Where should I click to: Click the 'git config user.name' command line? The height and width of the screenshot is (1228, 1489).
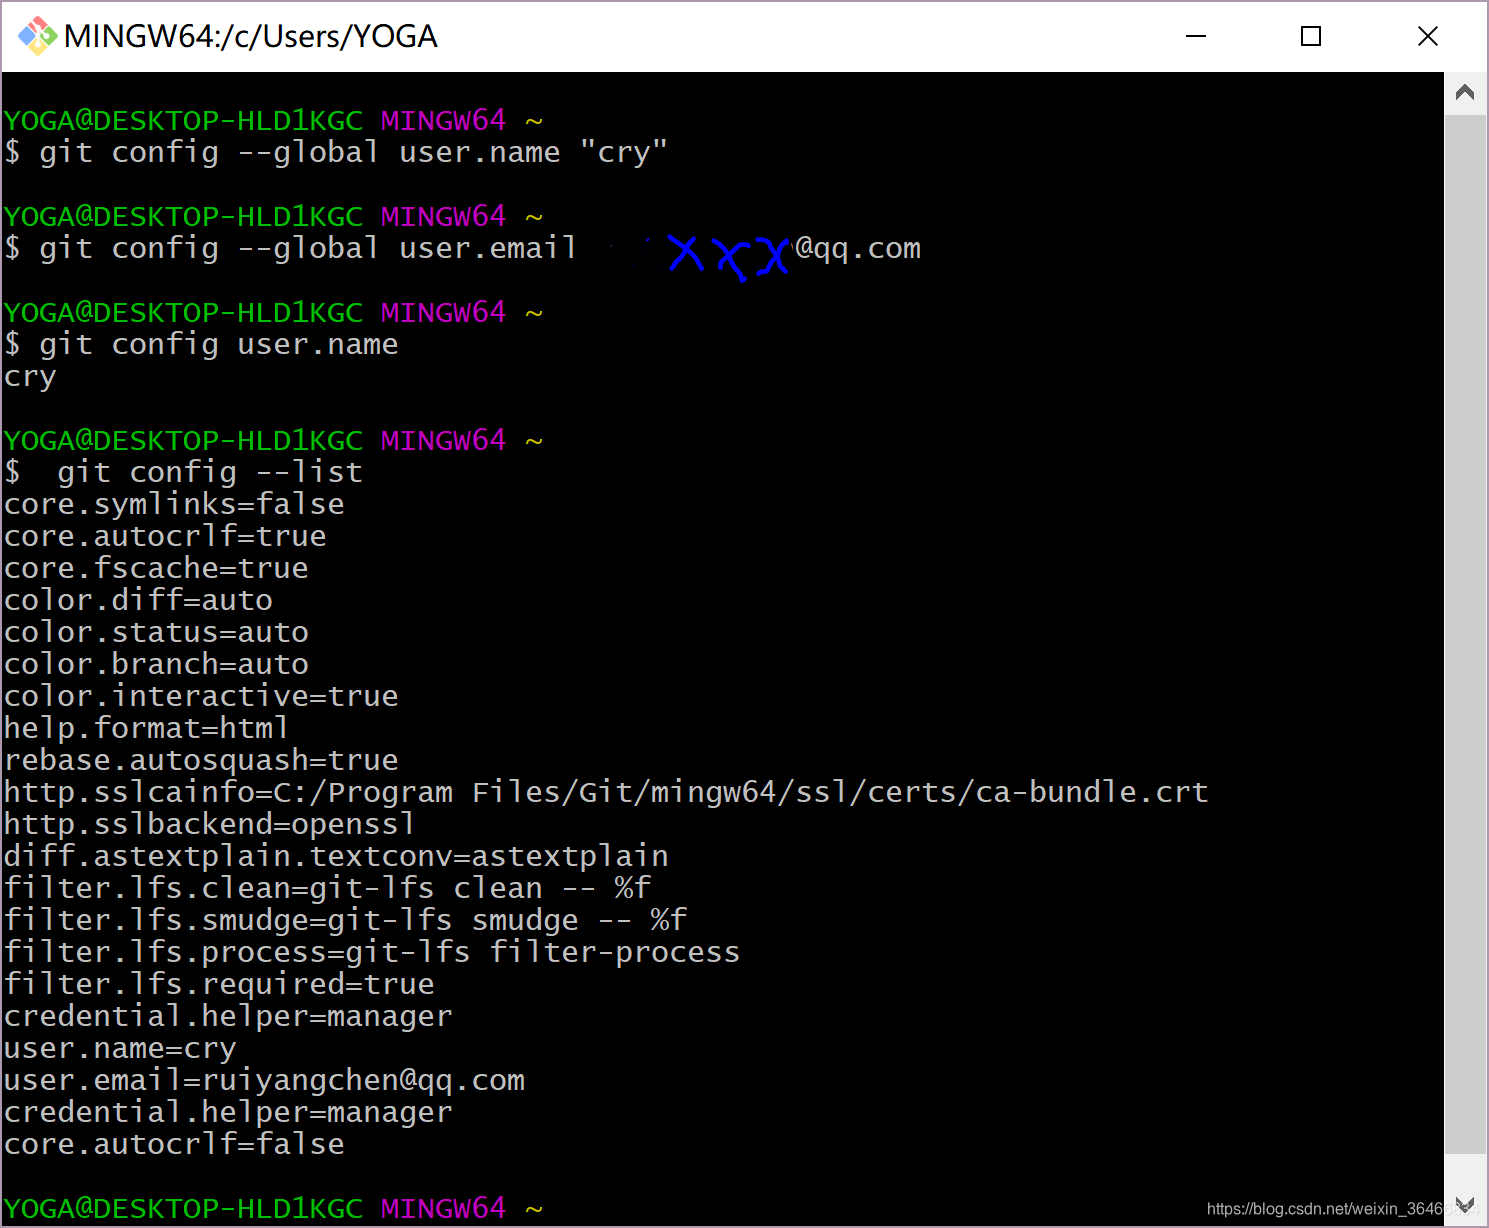coord(202,345)
